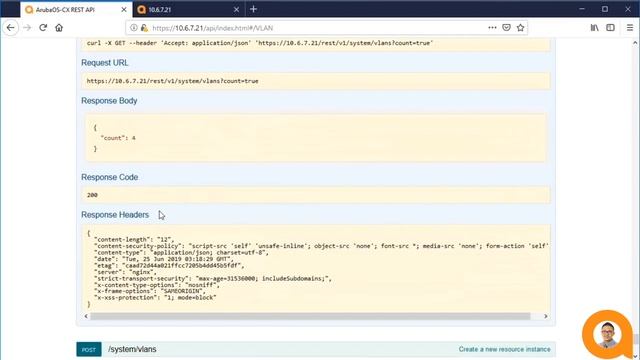Click the page vertical scrollbar up arrow
Viewport: 640px width, 360px height.
coord(635,42)
